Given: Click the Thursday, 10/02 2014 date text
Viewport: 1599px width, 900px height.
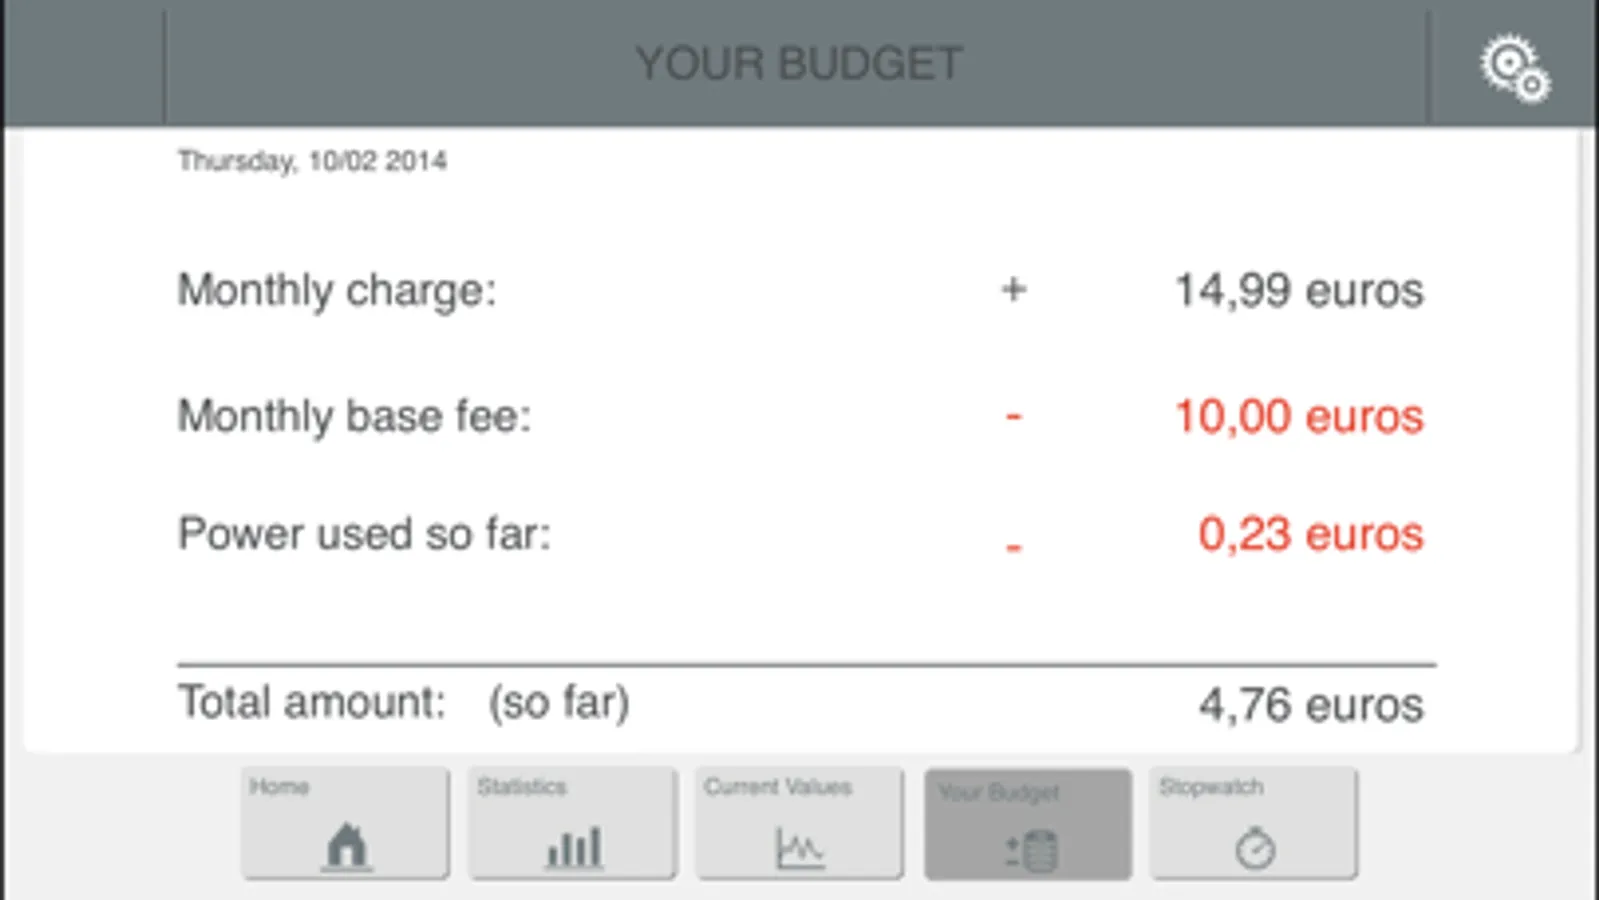Looking at the screenshot, I should click(312, 161).
